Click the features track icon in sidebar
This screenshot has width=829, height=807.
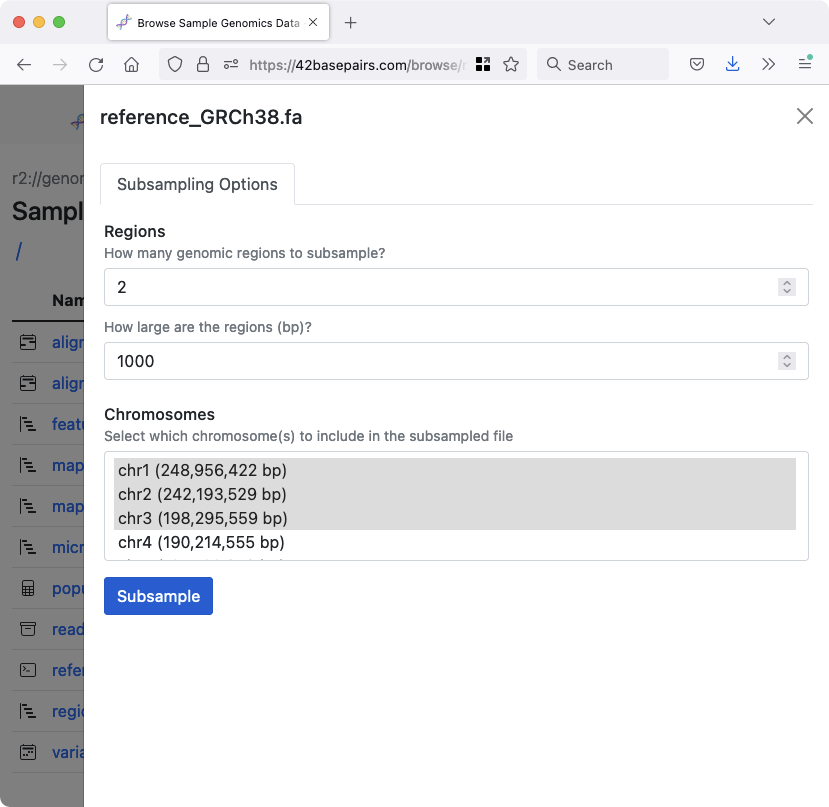[x=27, y=424]
